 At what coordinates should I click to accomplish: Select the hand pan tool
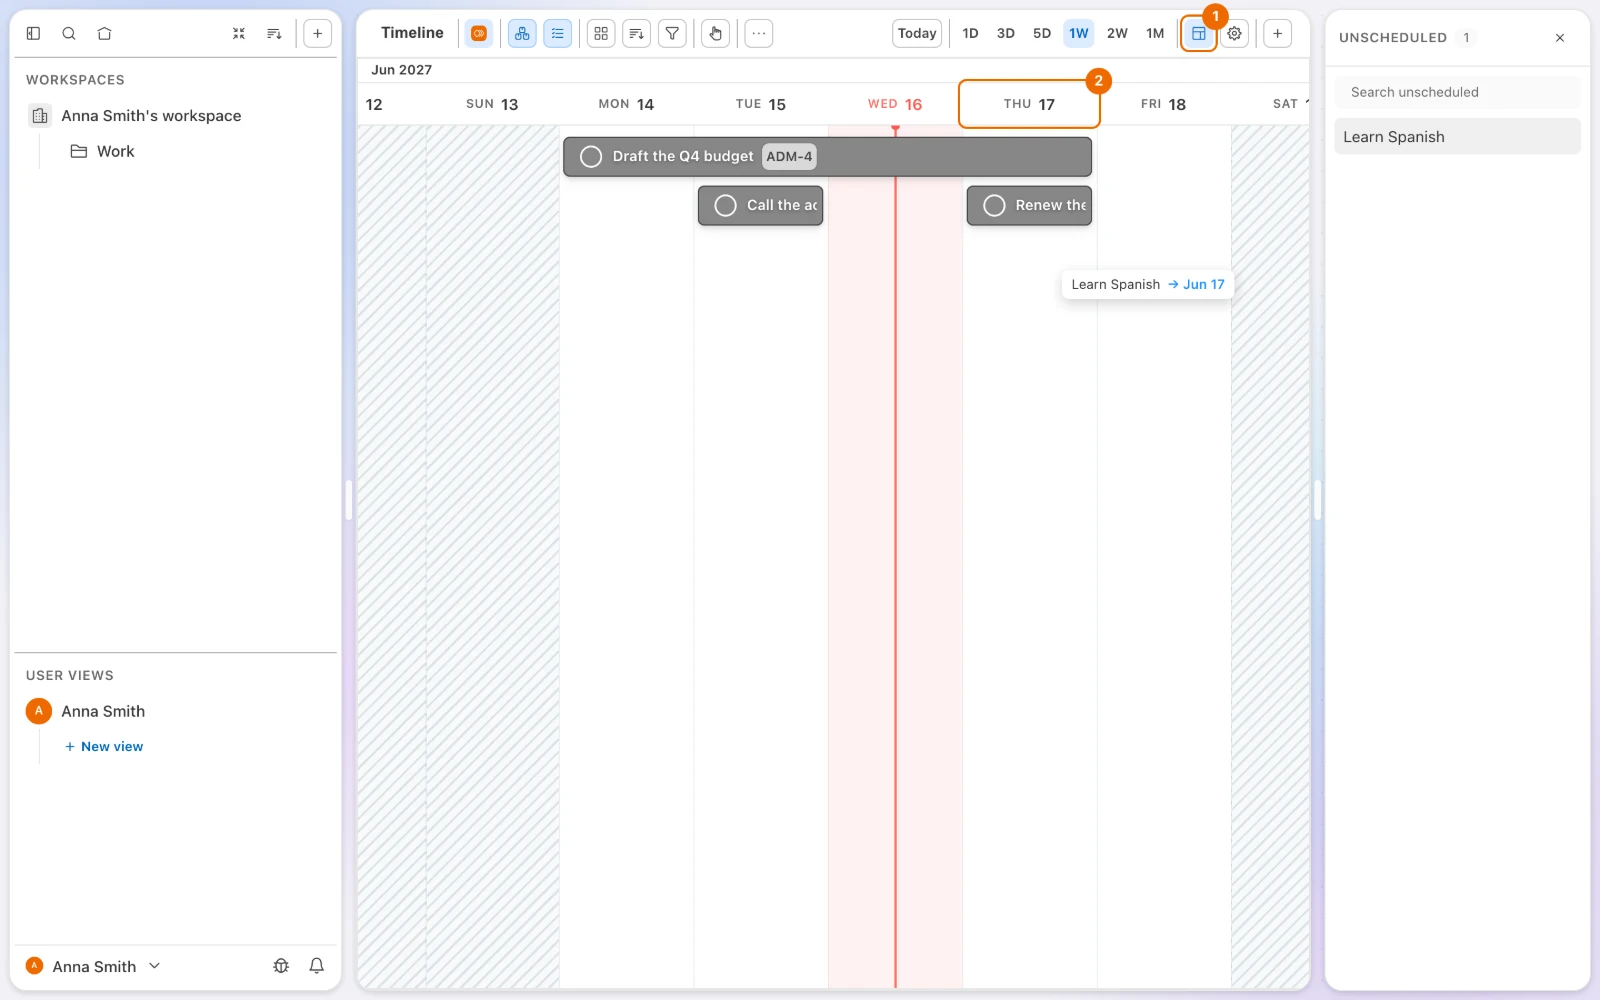tap(715, 33)
